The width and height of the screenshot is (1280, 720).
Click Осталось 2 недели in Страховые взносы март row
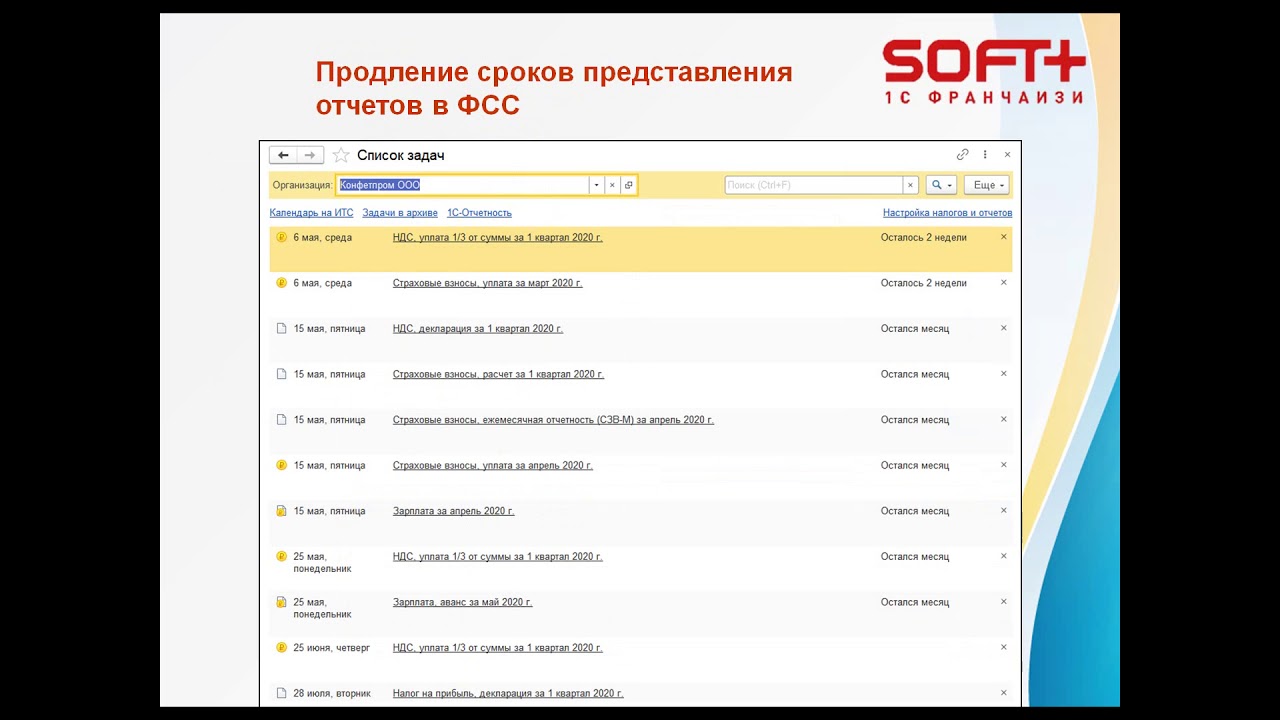[924, 283]
